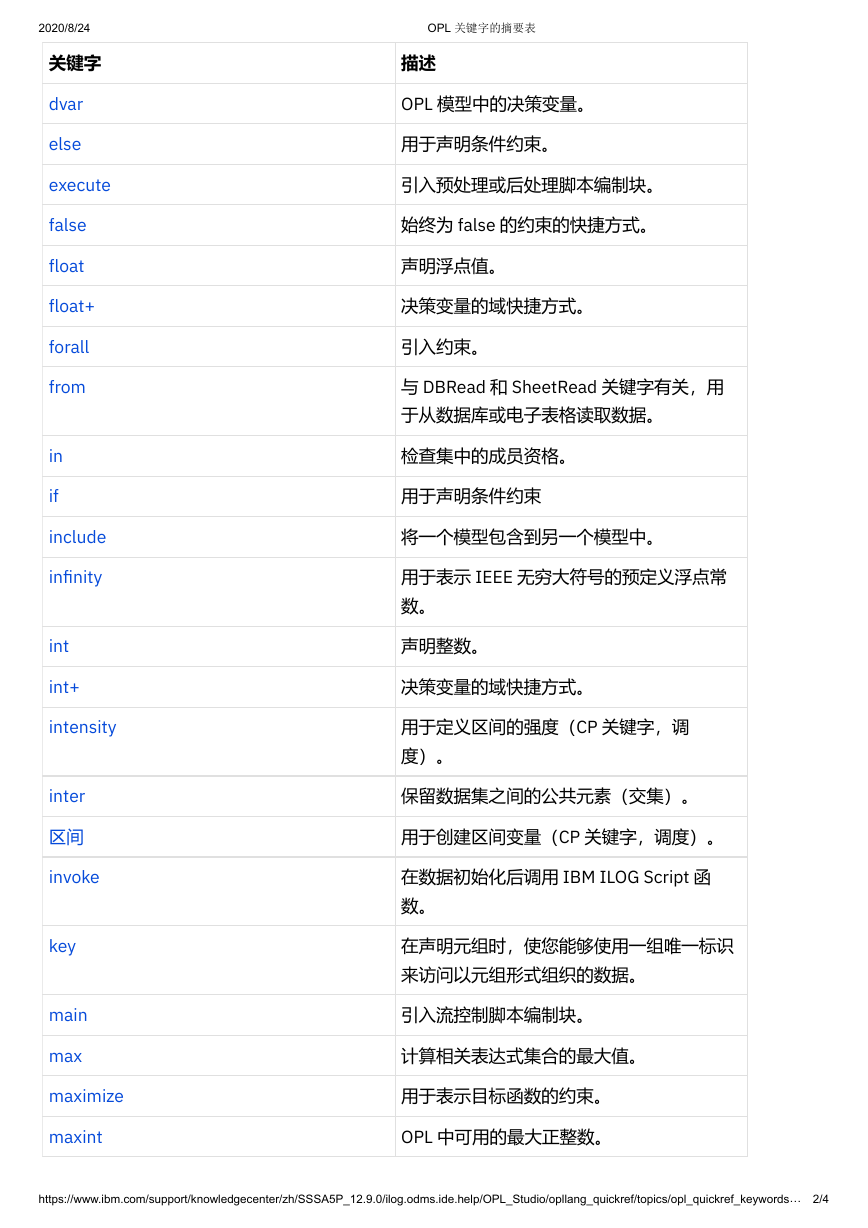Follow the invoke keyword link

click(x=75, y=877)
